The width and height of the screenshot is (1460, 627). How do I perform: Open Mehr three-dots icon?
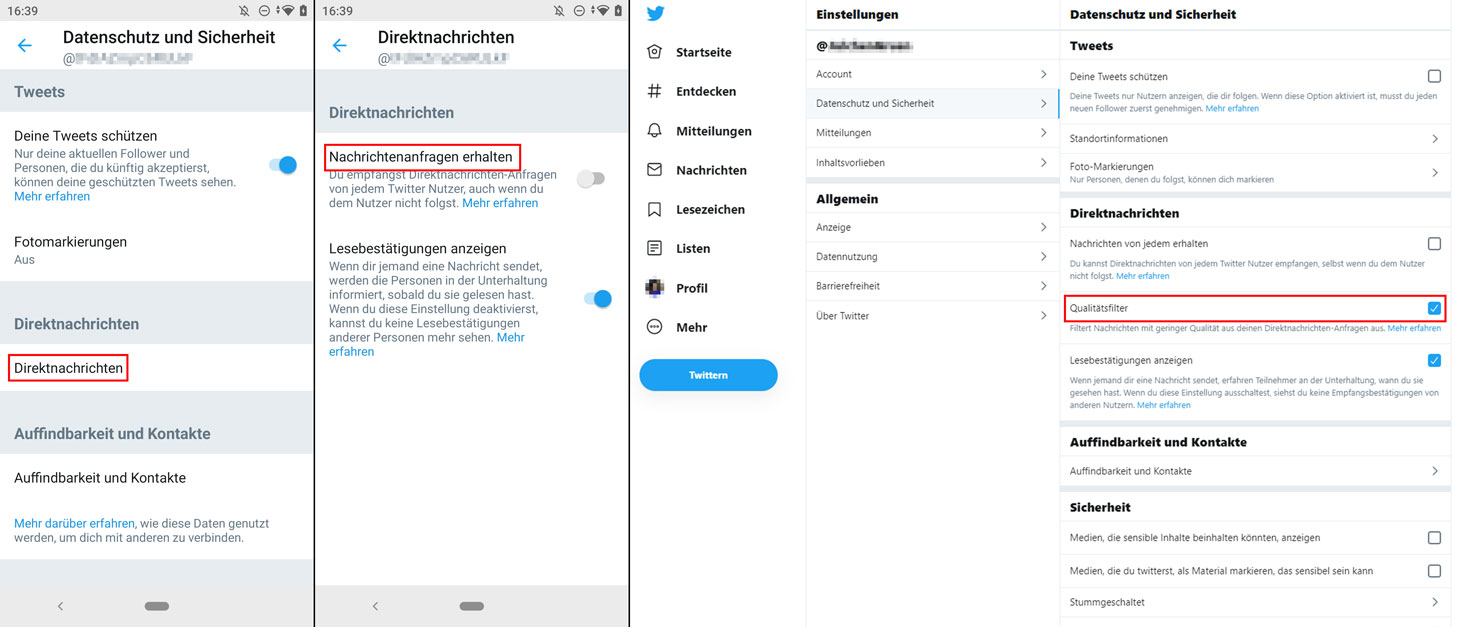pos(655,327)
